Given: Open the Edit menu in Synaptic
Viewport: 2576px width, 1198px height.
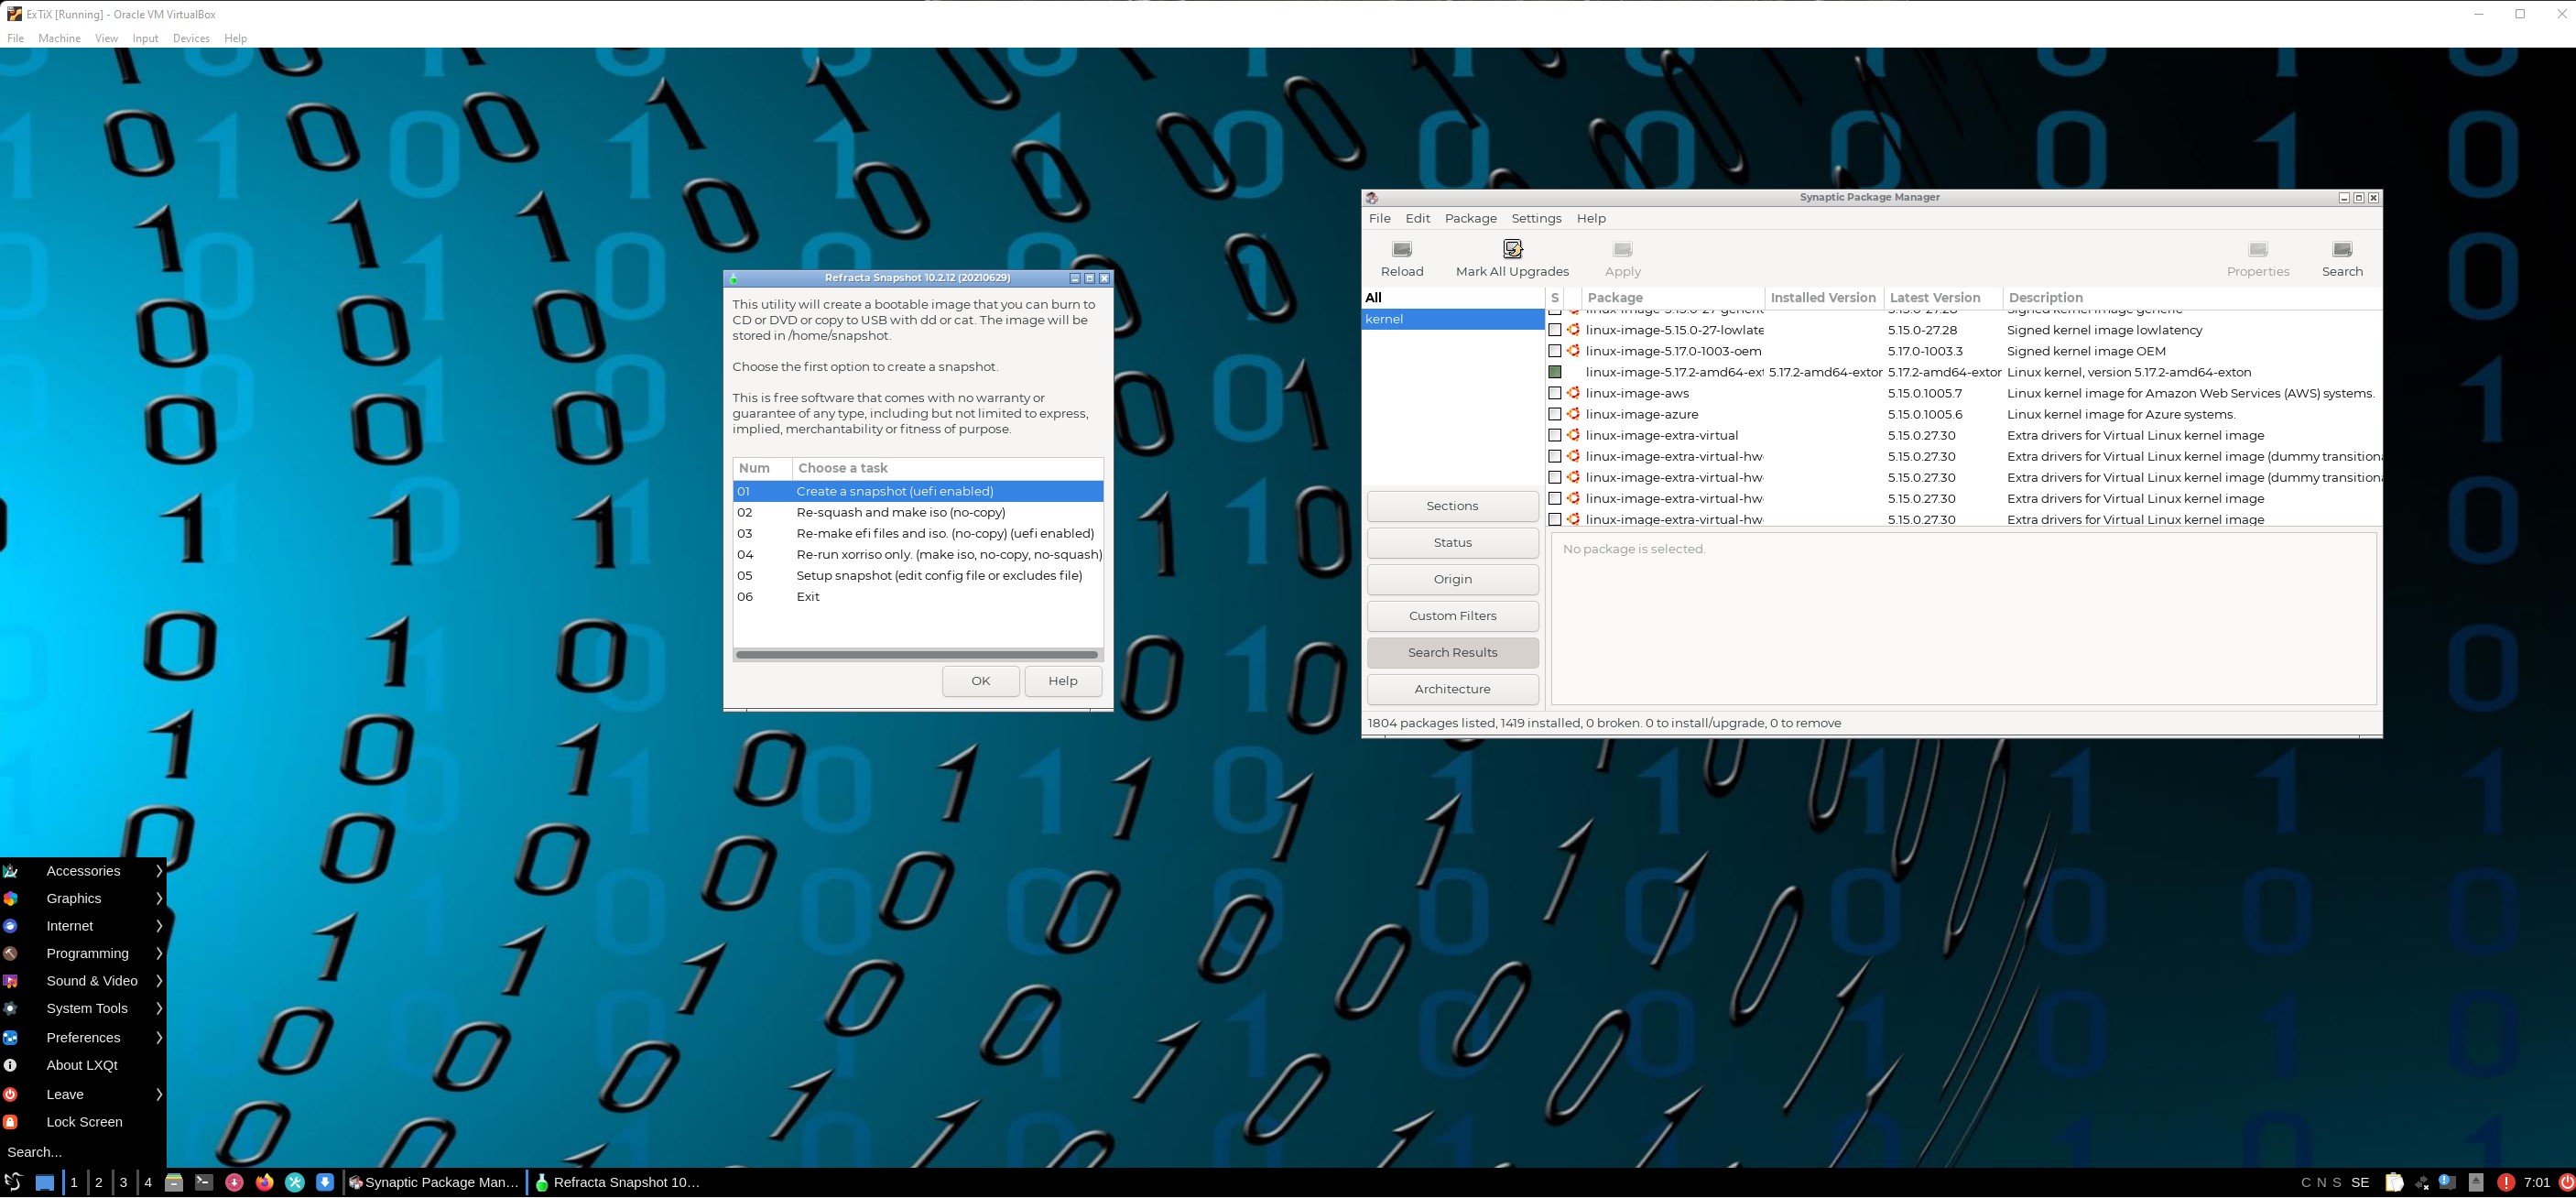Looking at the screenshot, I should click(1417, 218).
